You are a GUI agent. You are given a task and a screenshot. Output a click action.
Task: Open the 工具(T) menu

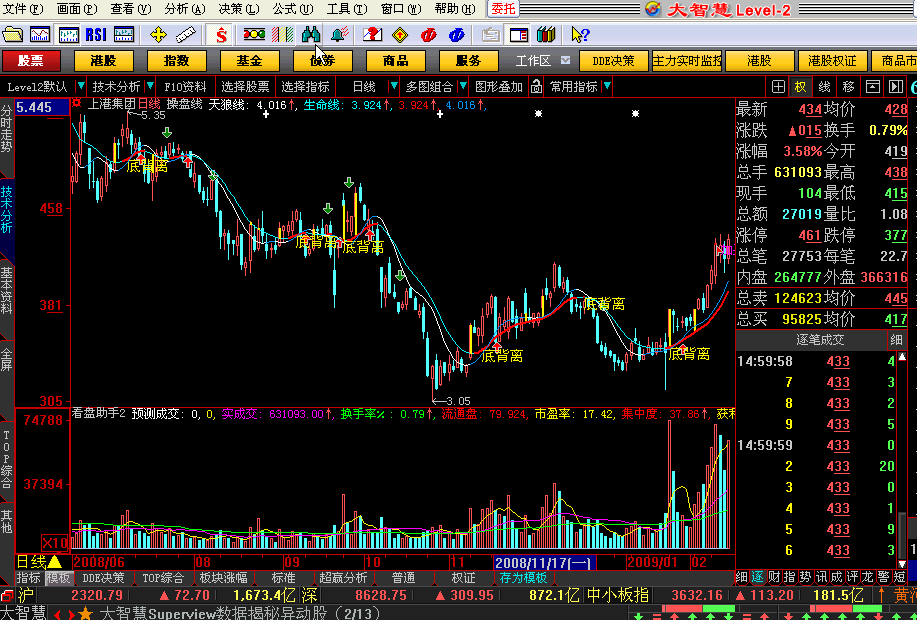click(x=347, y=9)
